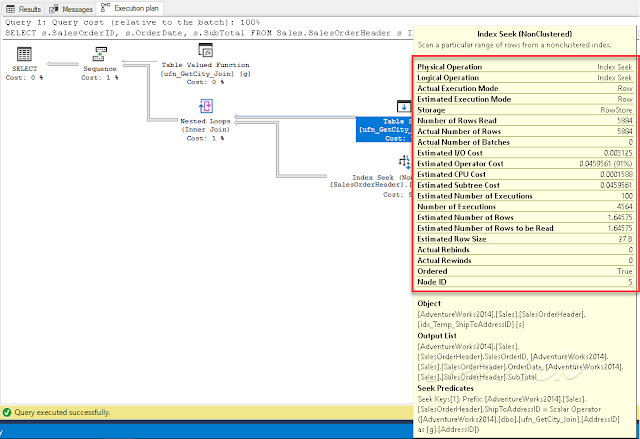Click the SELECT Cost: 0 % label
Screen dimensions: 640x439
click(x=24, y=78)
